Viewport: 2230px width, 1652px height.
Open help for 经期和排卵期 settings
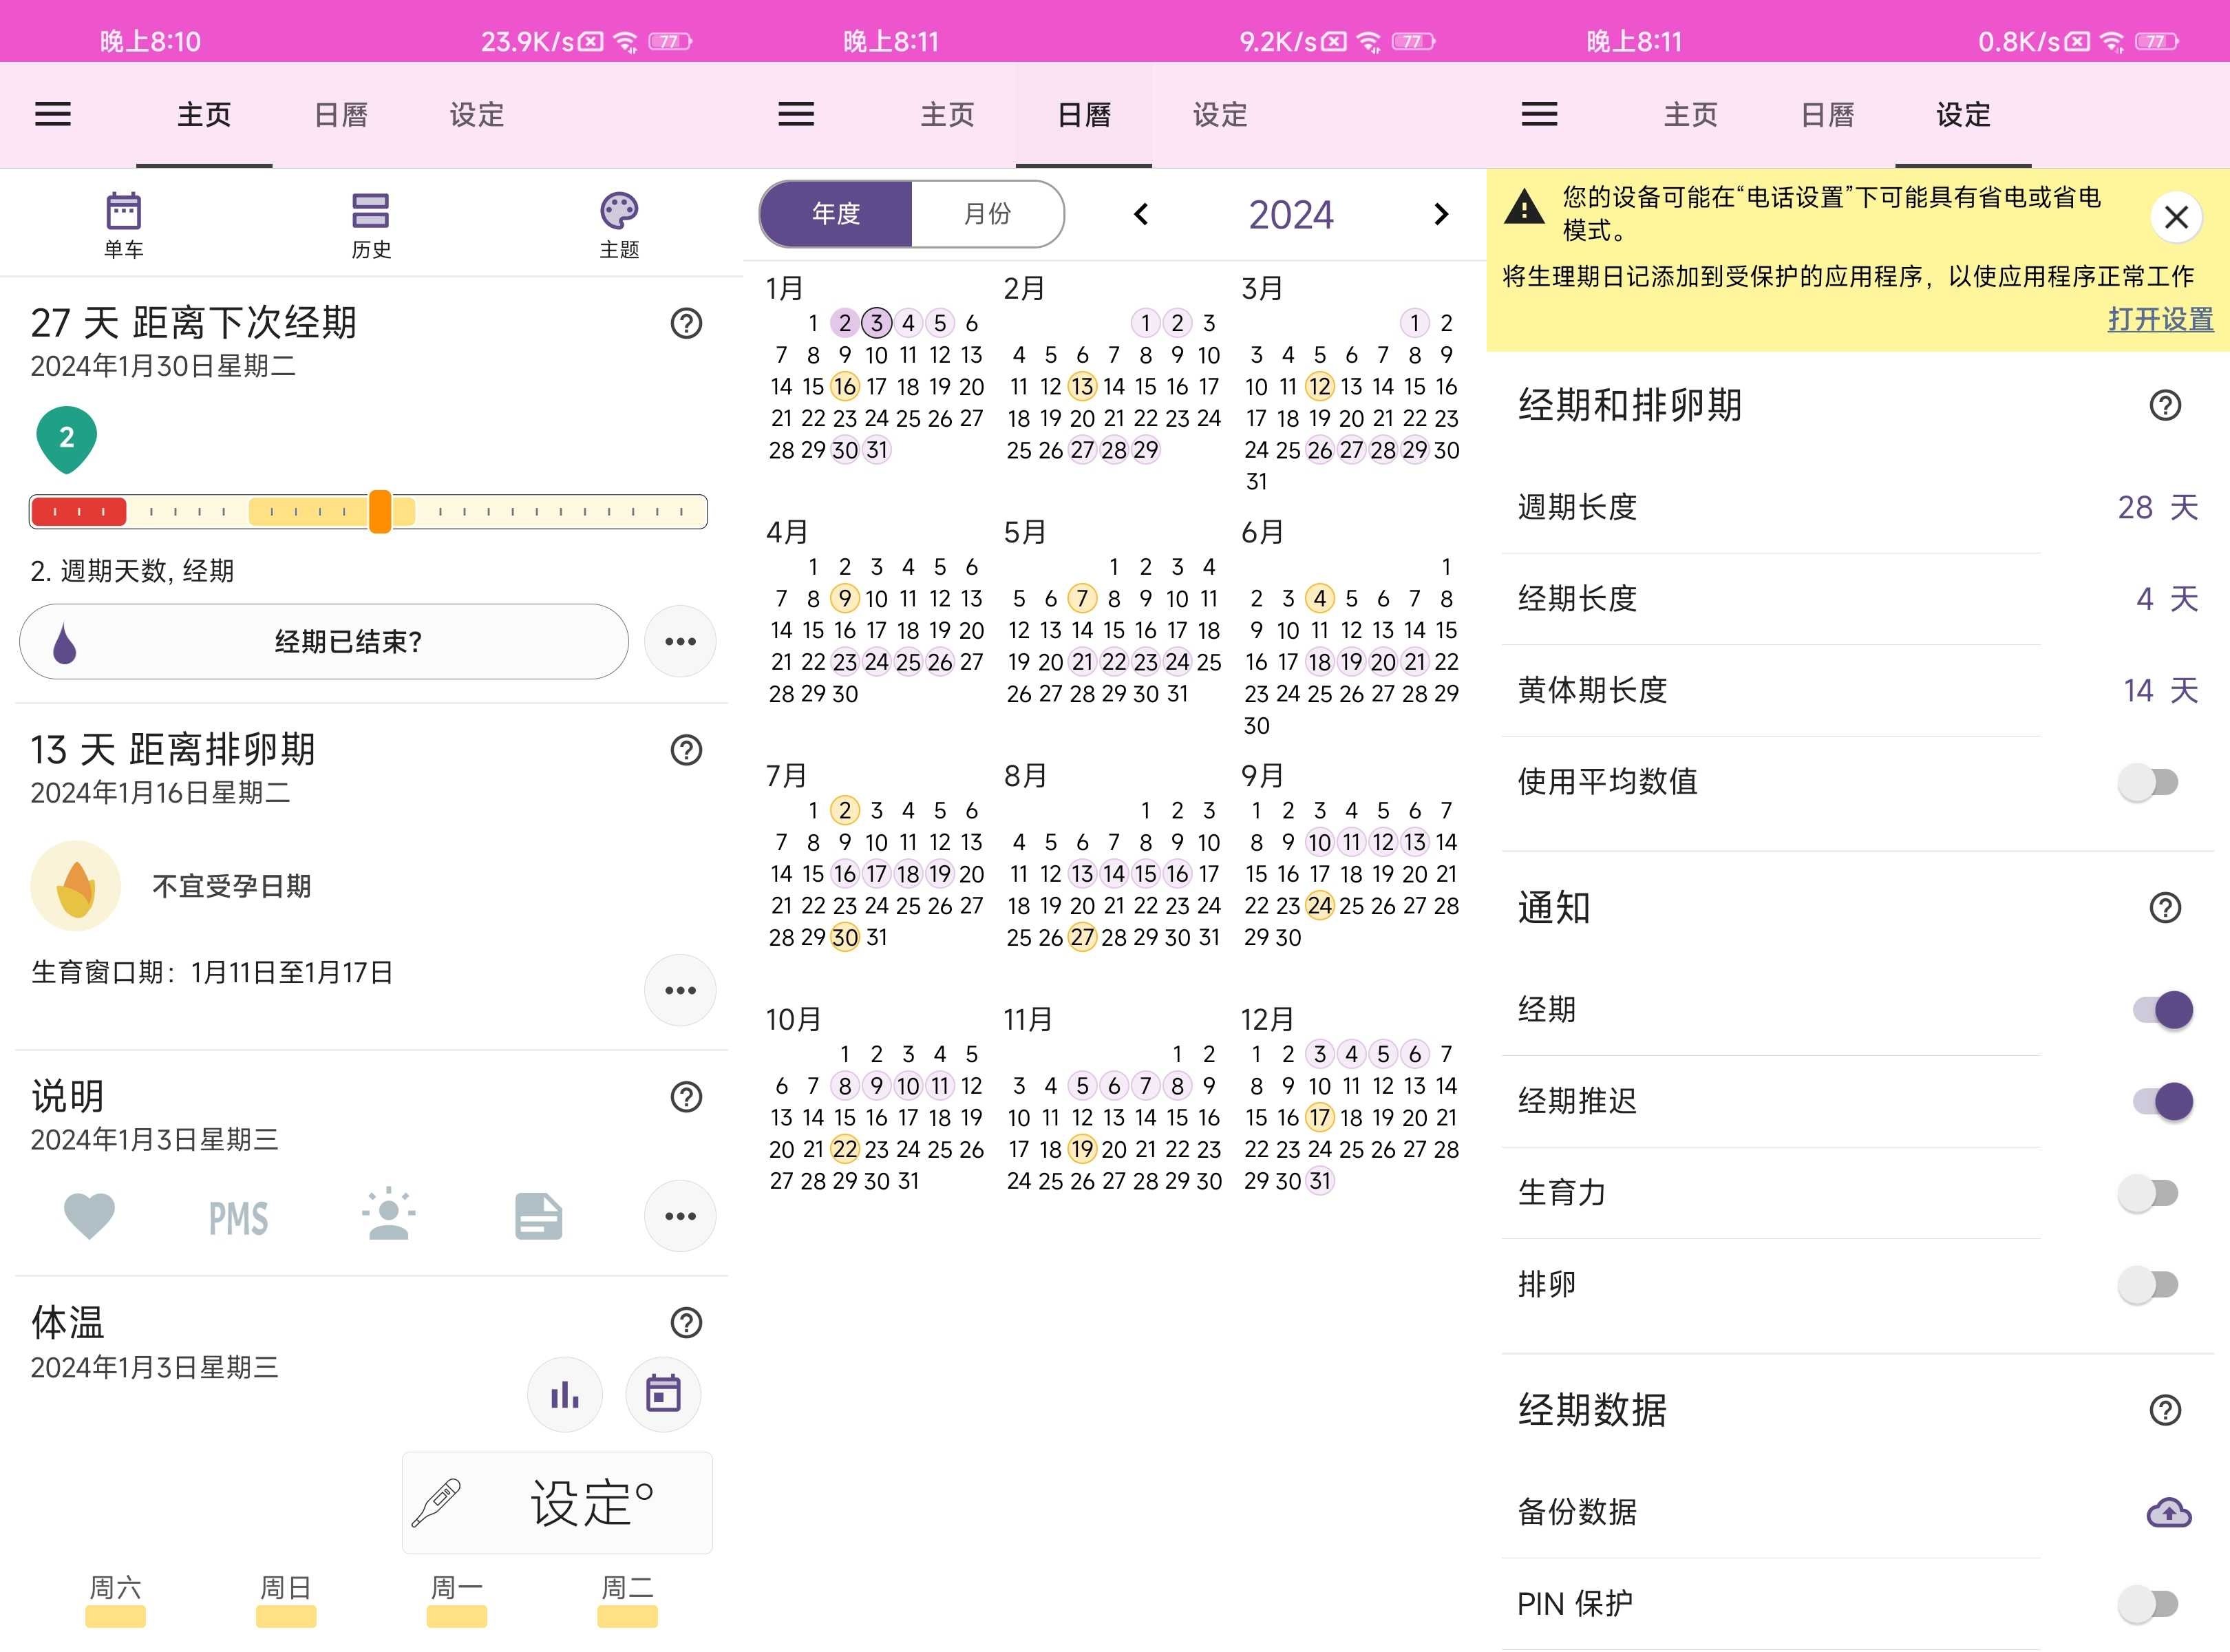point(2165,405)
